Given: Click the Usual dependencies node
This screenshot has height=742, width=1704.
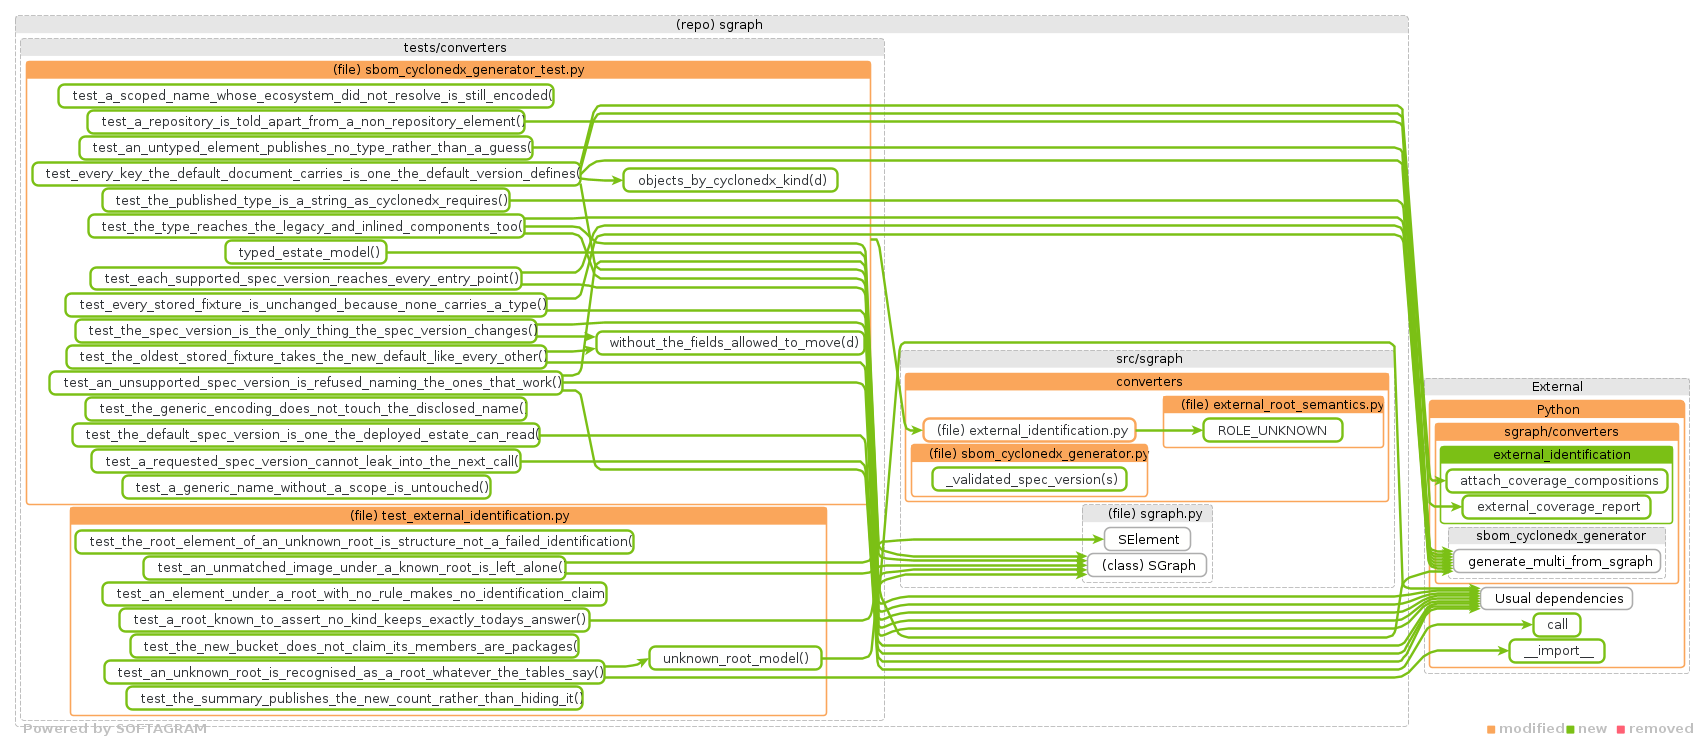Looking at the screenshot, I should pos(1557,598).
